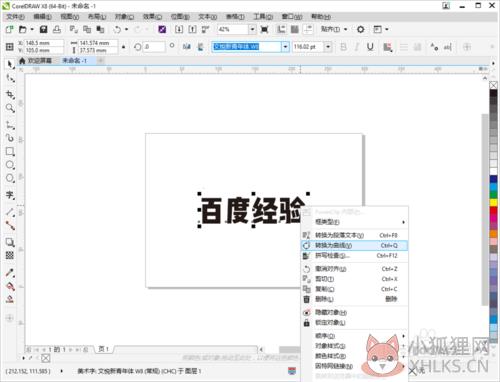
Task: Choose 转换为曲线 Ctrl+Q in context menu
Action: click(x=354, y=245)
